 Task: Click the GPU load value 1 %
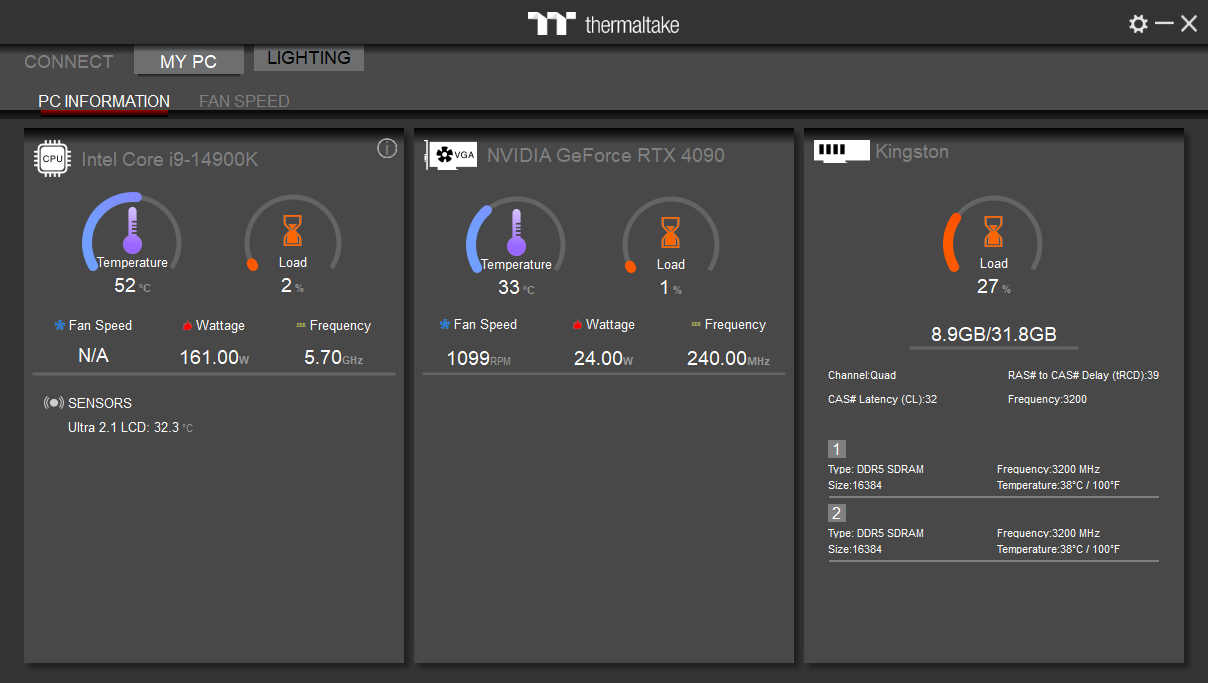click(x=670, y=288)
